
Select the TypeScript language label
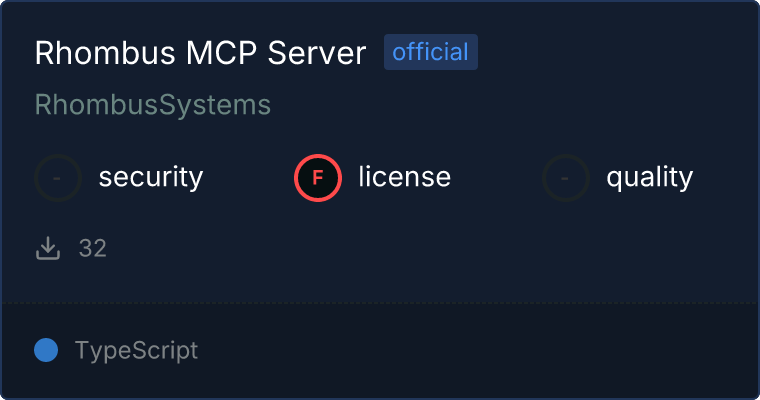[136, 351]
